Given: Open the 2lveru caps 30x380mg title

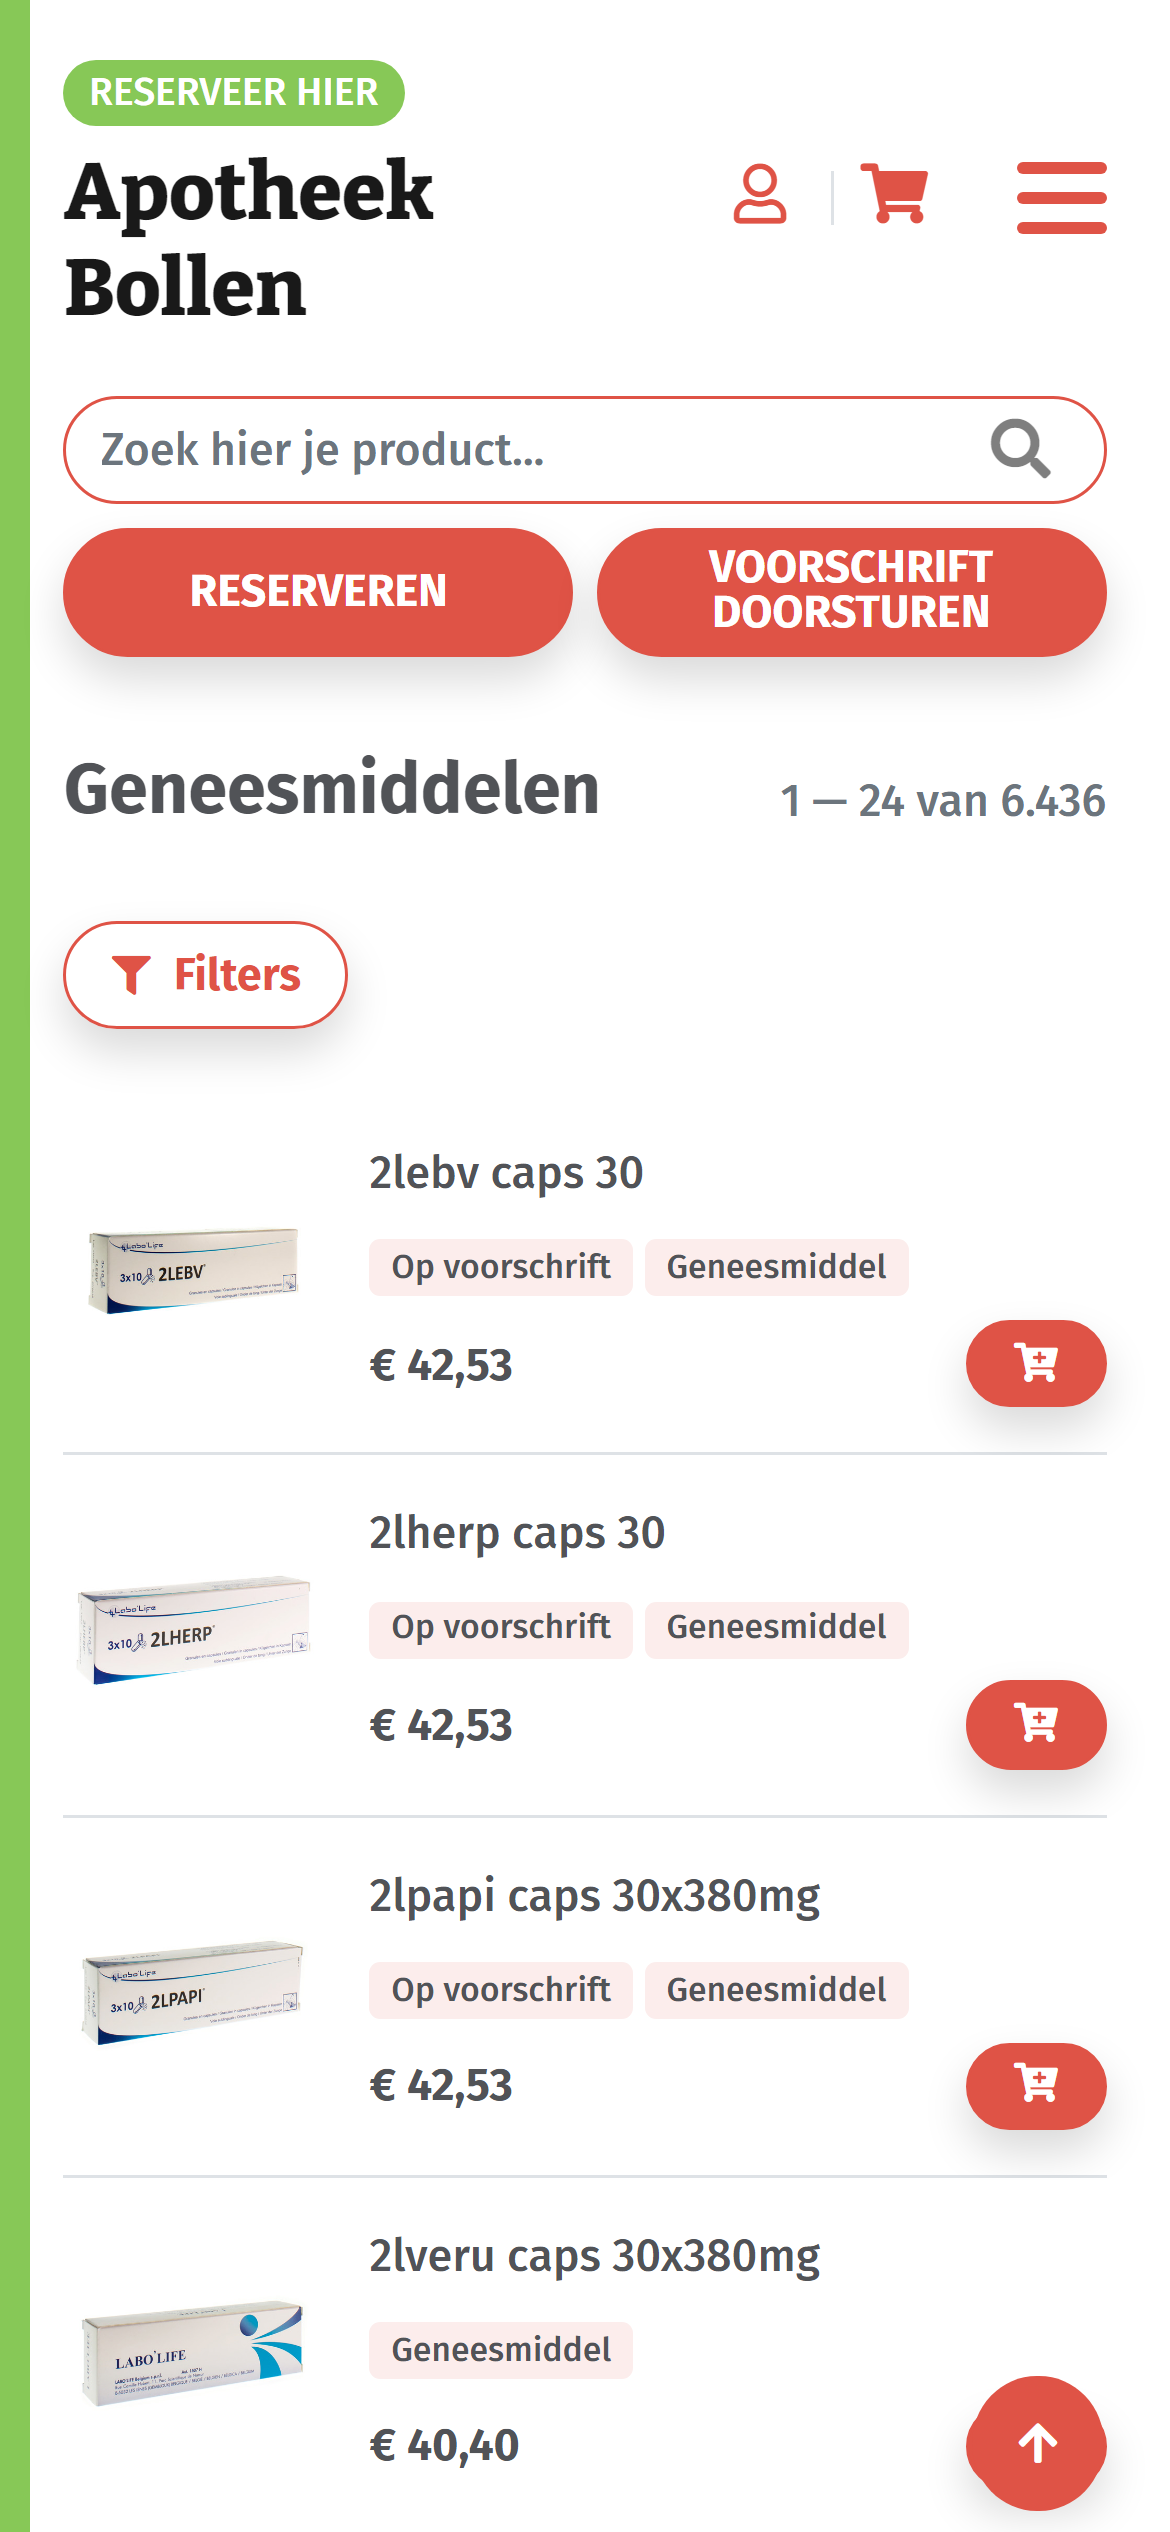Looking at the screenshot, I should pos(595,2257).
